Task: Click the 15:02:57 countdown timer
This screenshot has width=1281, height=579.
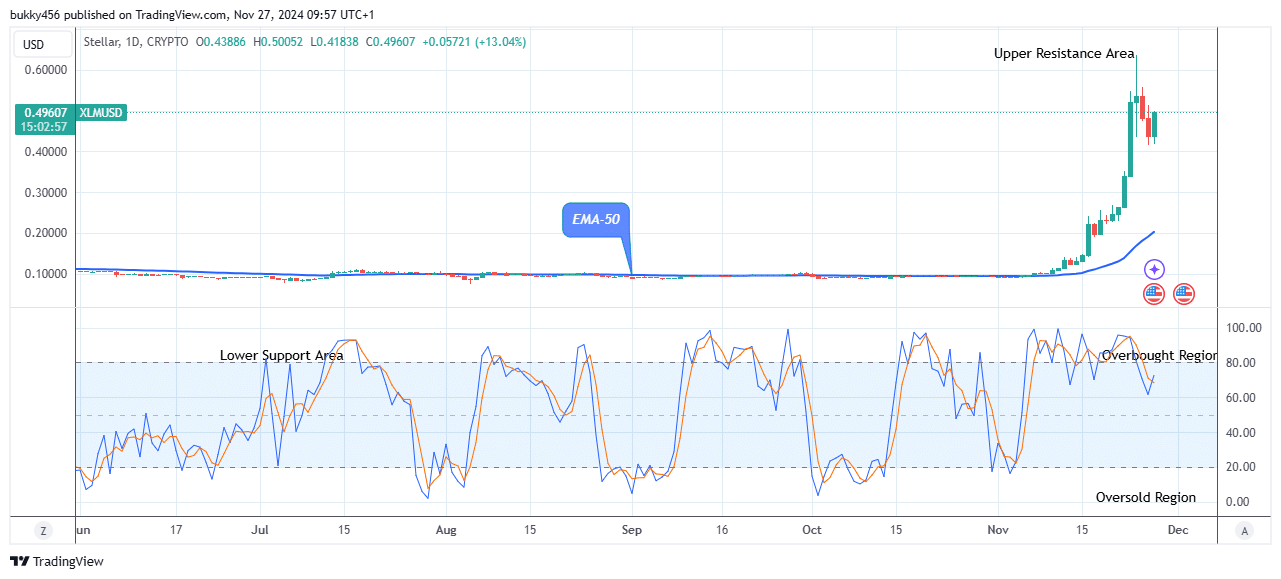Action: tap(43, 128)
